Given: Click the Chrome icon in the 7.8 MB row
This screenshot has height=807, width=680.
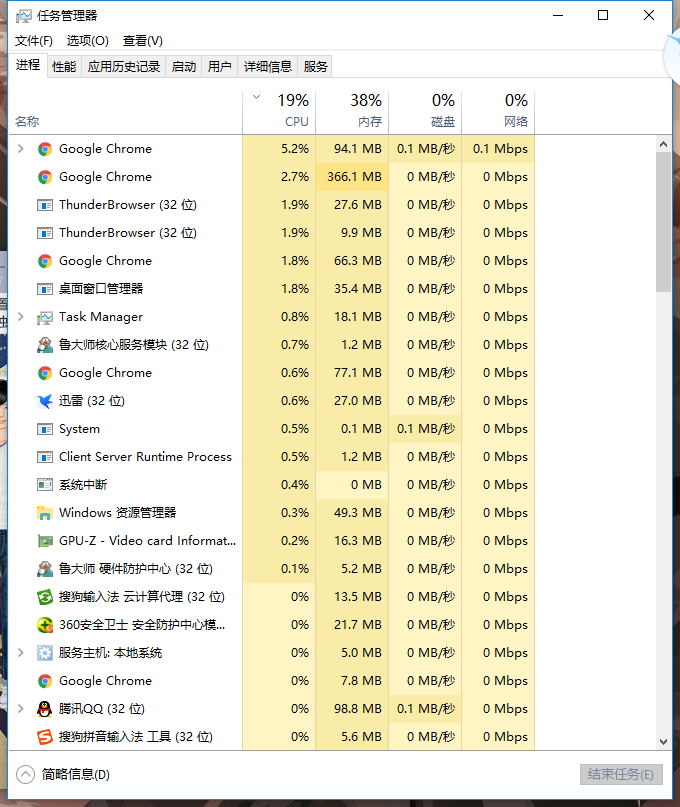Looking at the screenshot, I should click(45, 681).
